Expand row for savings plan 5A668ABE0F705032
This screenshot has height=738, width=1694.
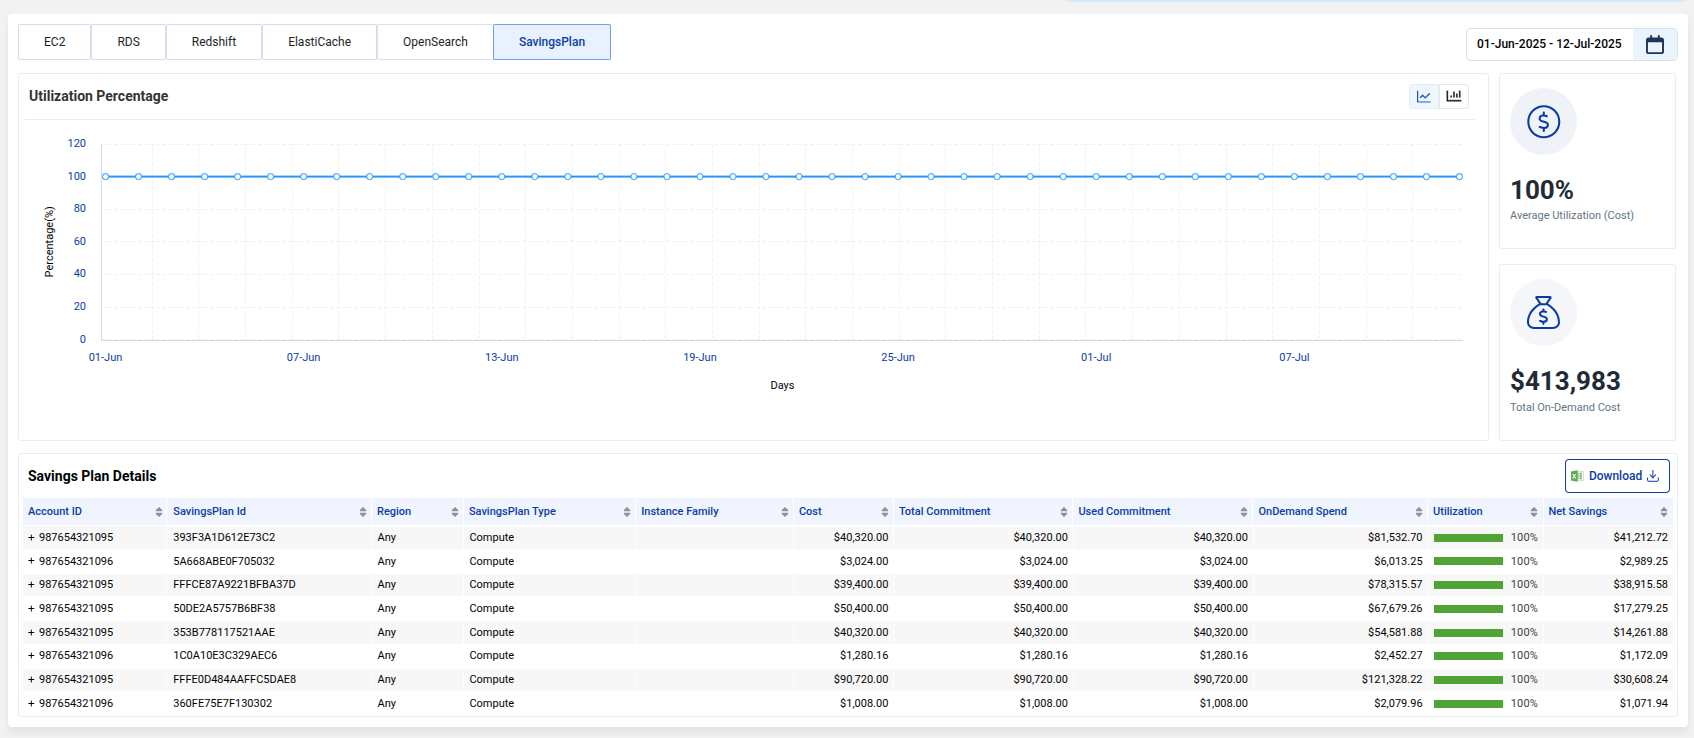(31, 562)
